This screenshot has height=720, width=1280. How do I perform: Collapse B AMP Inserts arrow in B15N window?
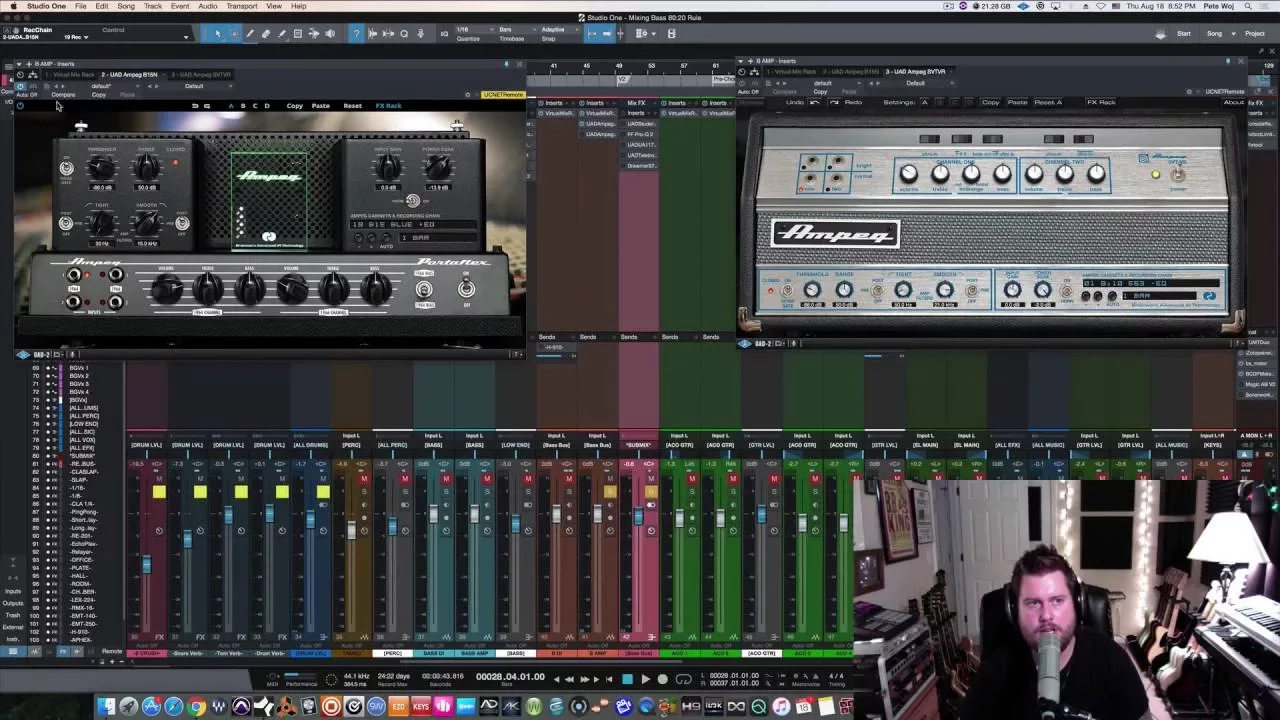[x=18, y=64]
